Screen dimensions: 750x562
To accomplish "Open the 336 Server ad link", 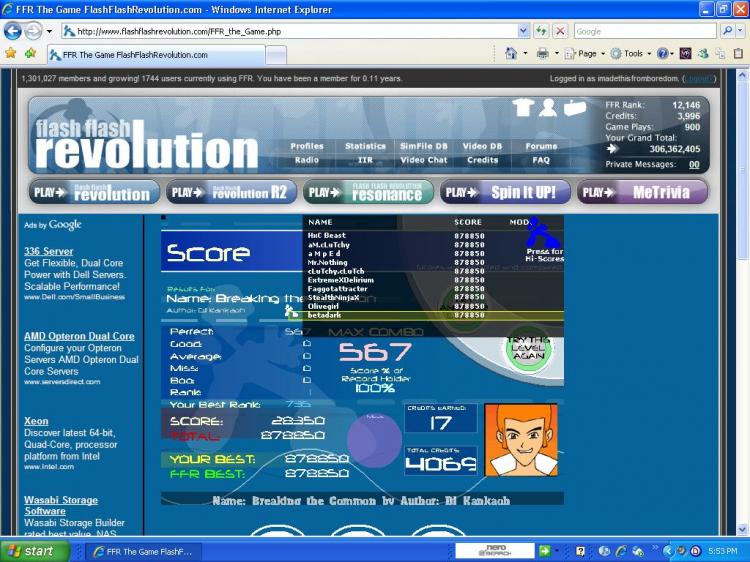I will pos(48,251).
